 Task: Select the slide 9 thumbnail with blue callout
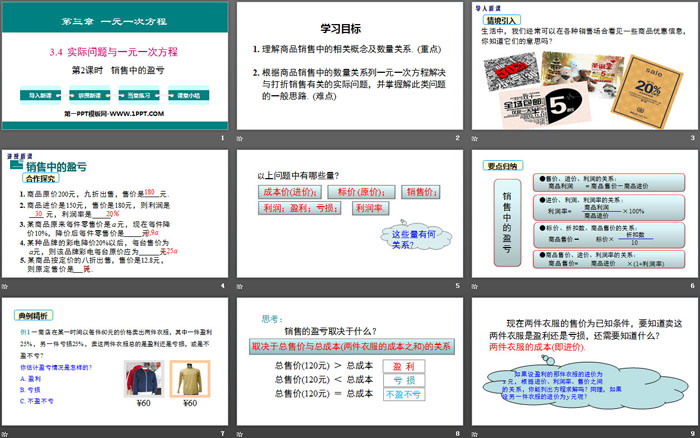(582, 364)
